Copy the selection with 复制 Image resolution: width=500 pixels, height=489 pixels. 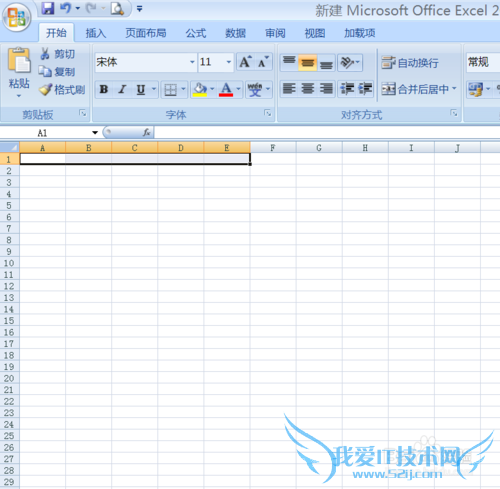click(x=57, y=72)
